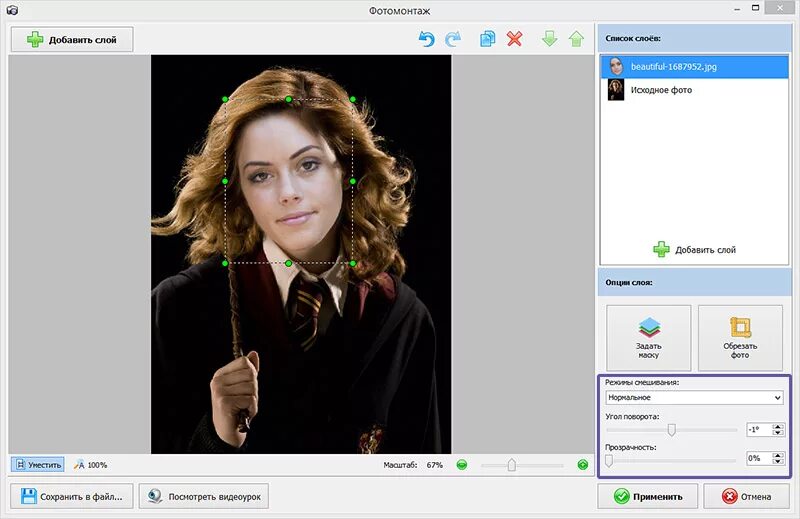Toggle the Уместить fit-to-window button
The width and height of the screenshot is (800, 519).
38,464
